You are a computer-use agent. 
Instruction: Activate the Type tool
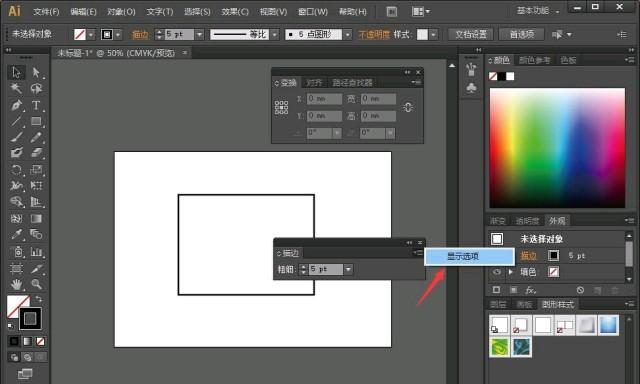(x=36, y=105)
